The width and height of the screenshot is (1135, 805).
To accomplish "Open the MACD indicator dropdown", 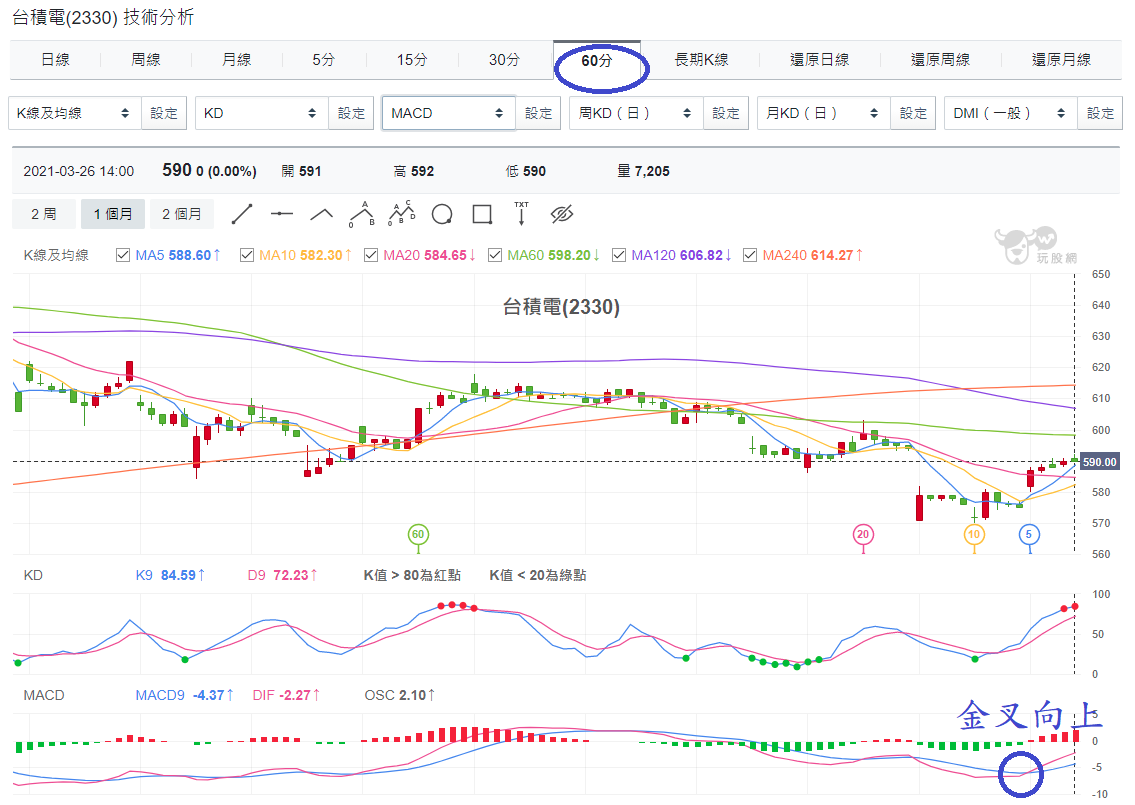I will pyautogui.click(x=449, y=113).
